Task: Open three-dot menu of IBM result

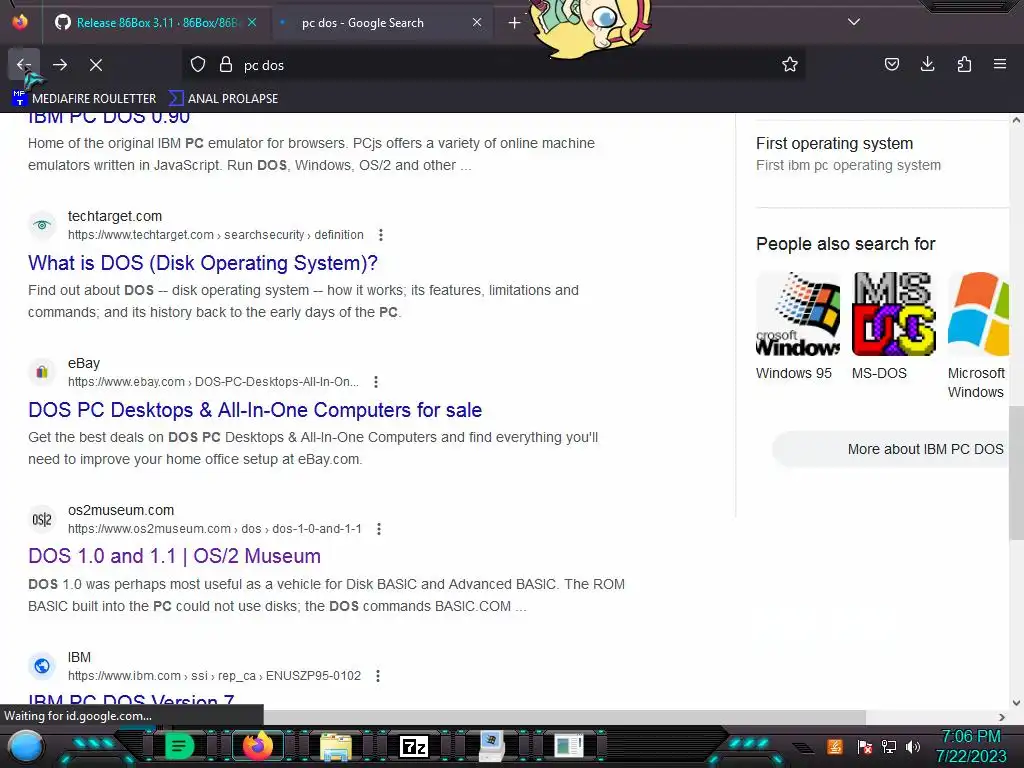Action: coord(377,676)
